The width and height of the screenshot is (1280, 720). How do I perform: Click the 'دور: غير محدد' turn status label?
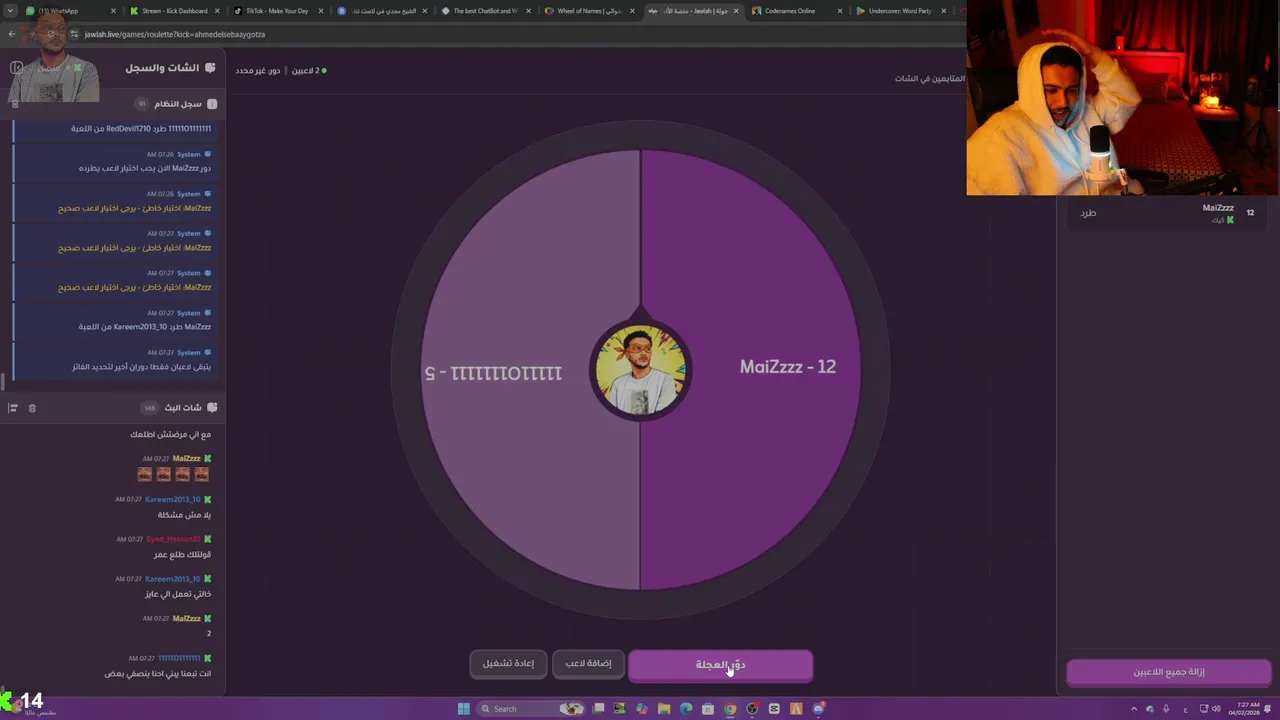tap(258, 71)
